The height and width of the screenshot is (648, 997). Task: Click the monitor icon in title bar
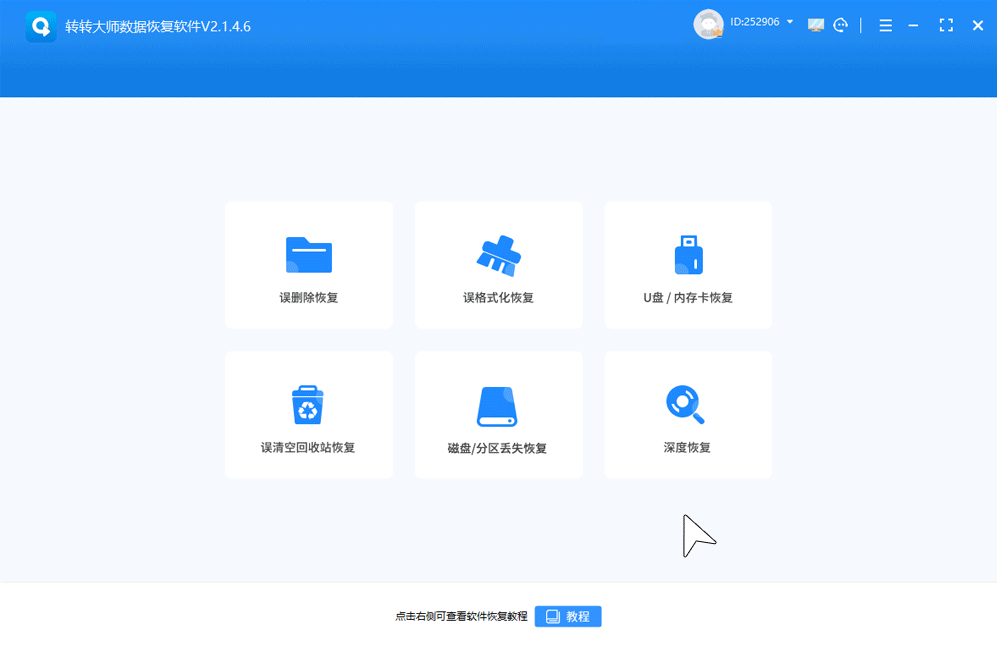(x=816, y=26)
